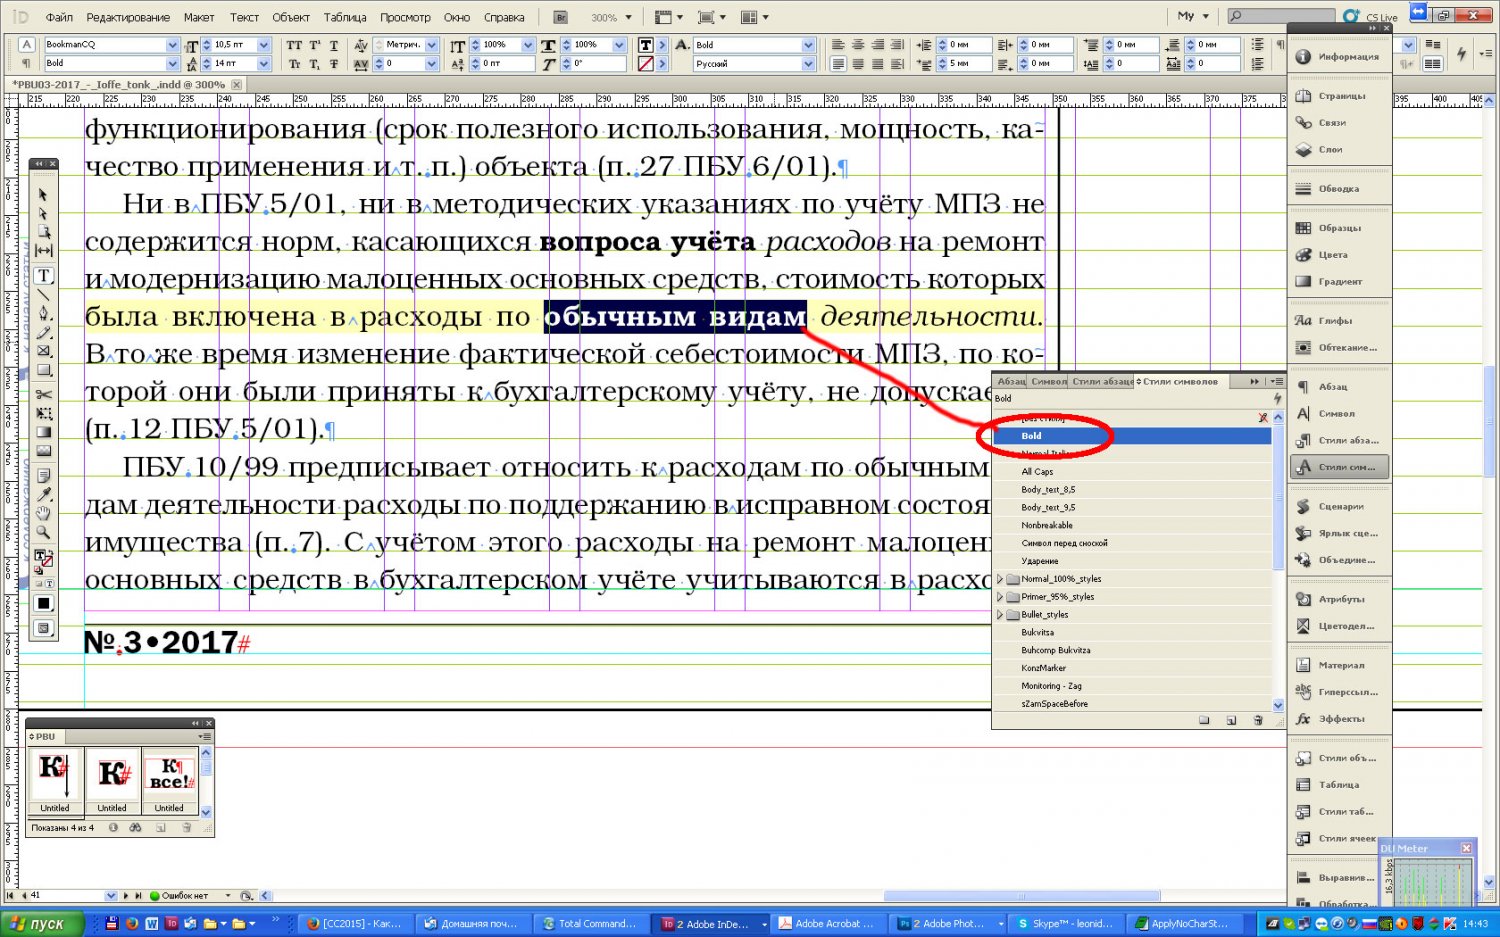Open the Файл menu
Viewport: 1500px width, 937px height.
point(59,17)
